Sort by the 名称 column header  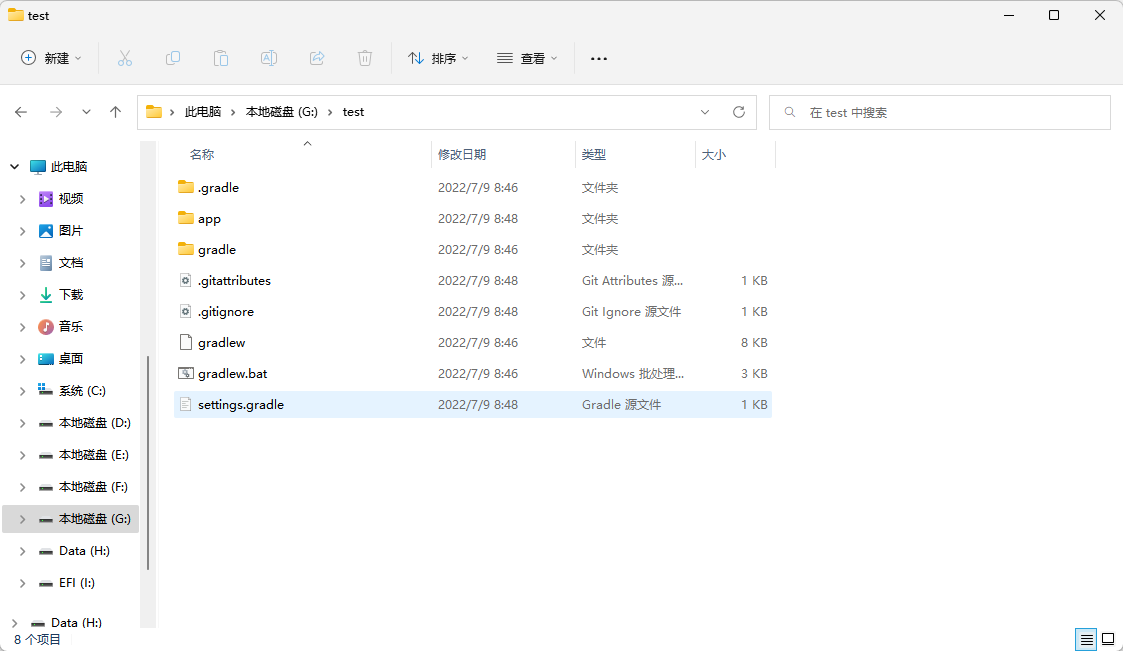[201, 154]
